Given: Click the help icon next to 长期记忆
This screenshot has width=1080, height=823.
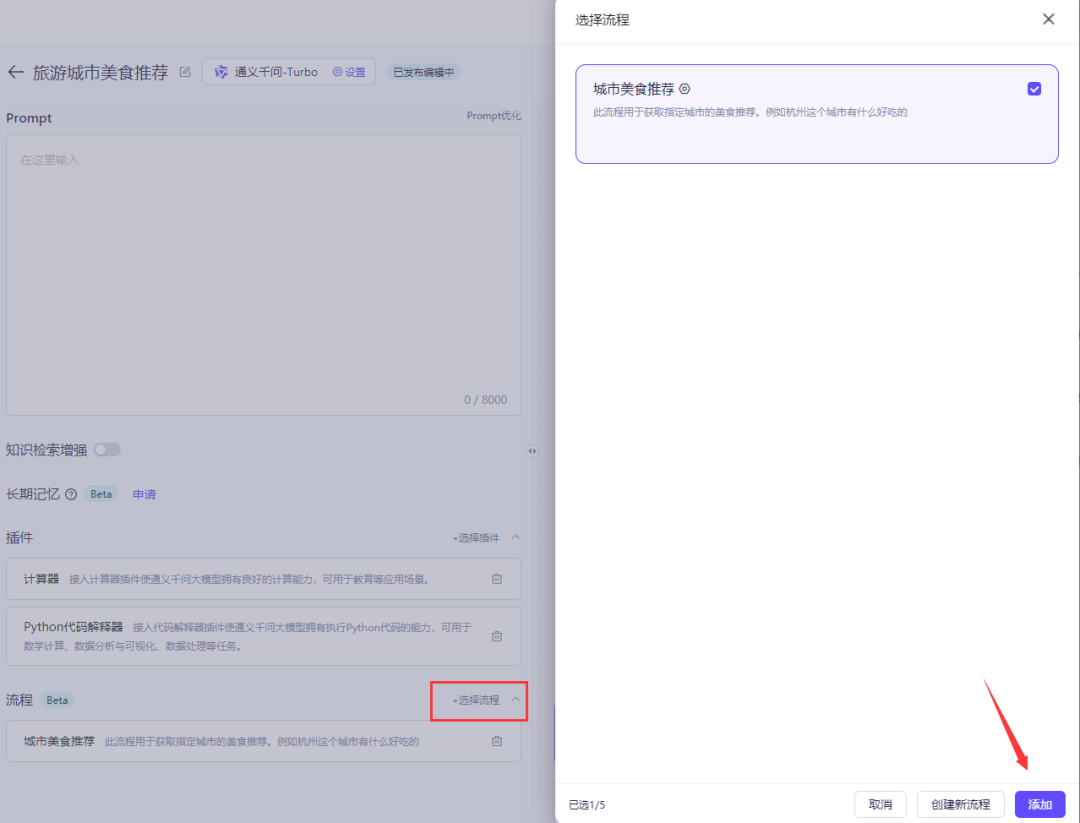Looking at the screenshot, I should coord(71,494).
